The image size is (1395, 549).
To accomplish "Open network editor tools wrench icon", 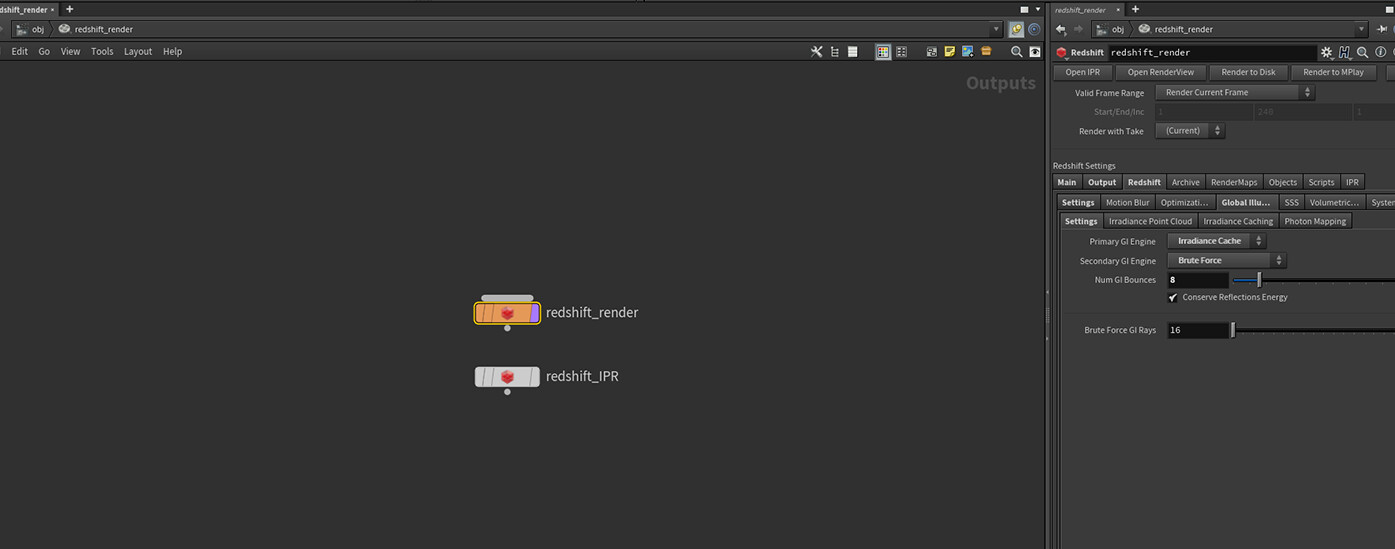I will click(x=816, y=52).
